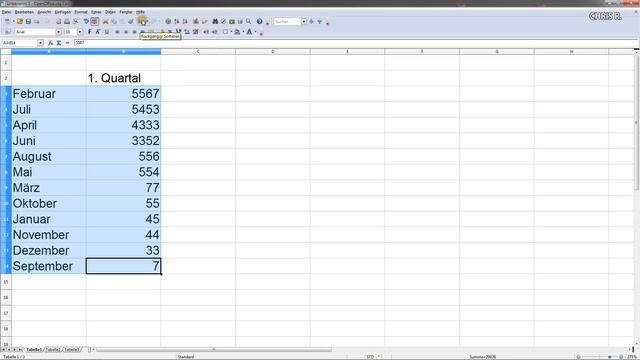This screenshot has width=640, height=360.
Task: Open the Function Wizard
Action: click(x=50, y=43)
